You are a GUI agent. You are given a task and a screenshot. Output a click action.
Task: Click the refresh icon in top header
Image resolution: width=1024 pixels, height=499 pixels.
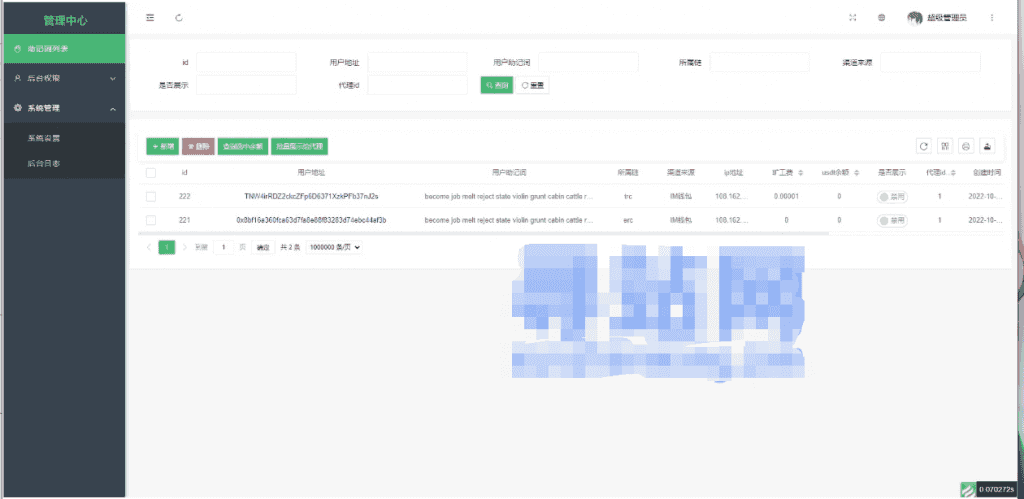[179, 18]
